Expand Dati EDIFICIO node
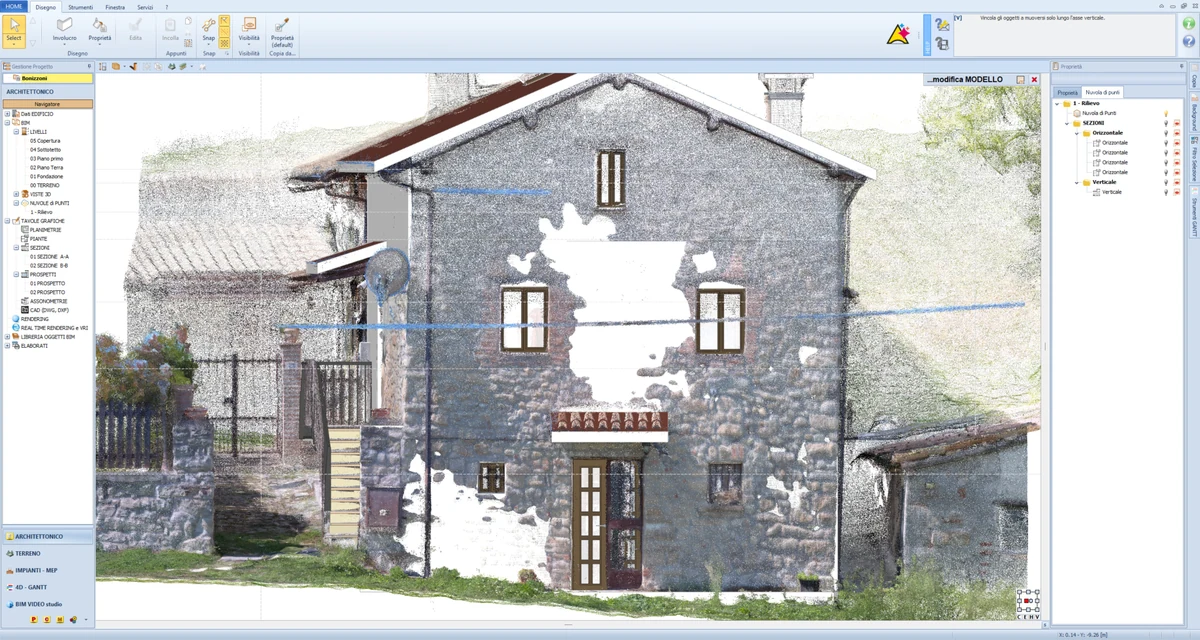Screen dimensions: 1200x640 (7, 114)
